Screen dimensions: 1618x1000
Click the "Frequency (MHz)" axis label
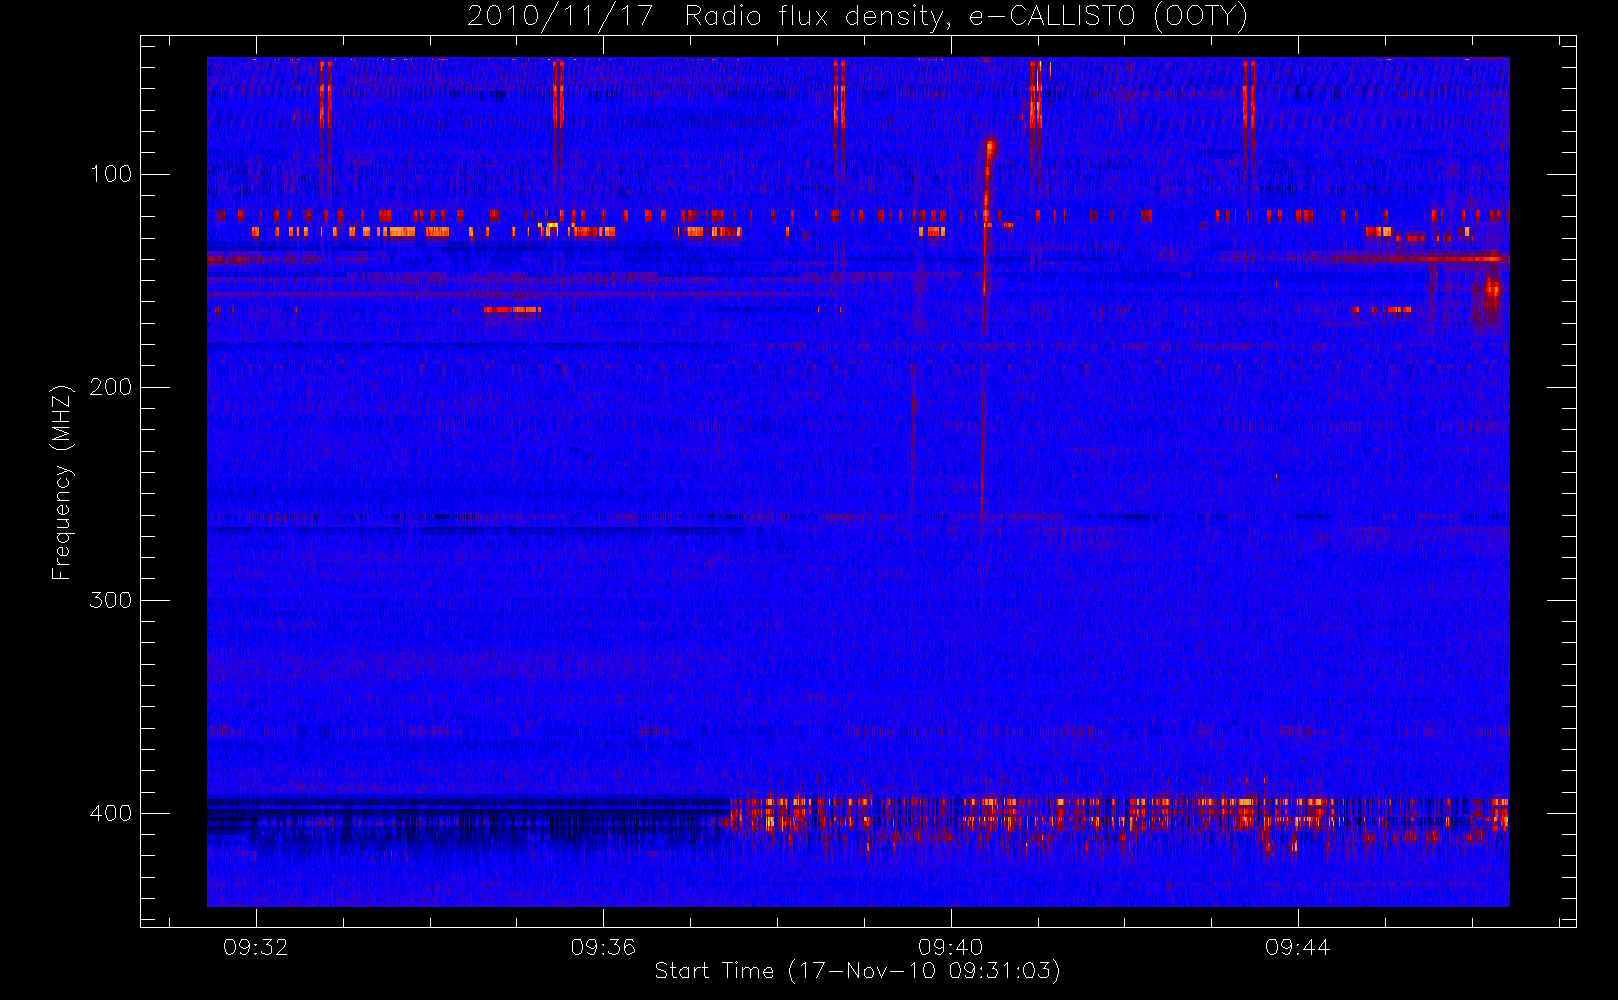62,482
